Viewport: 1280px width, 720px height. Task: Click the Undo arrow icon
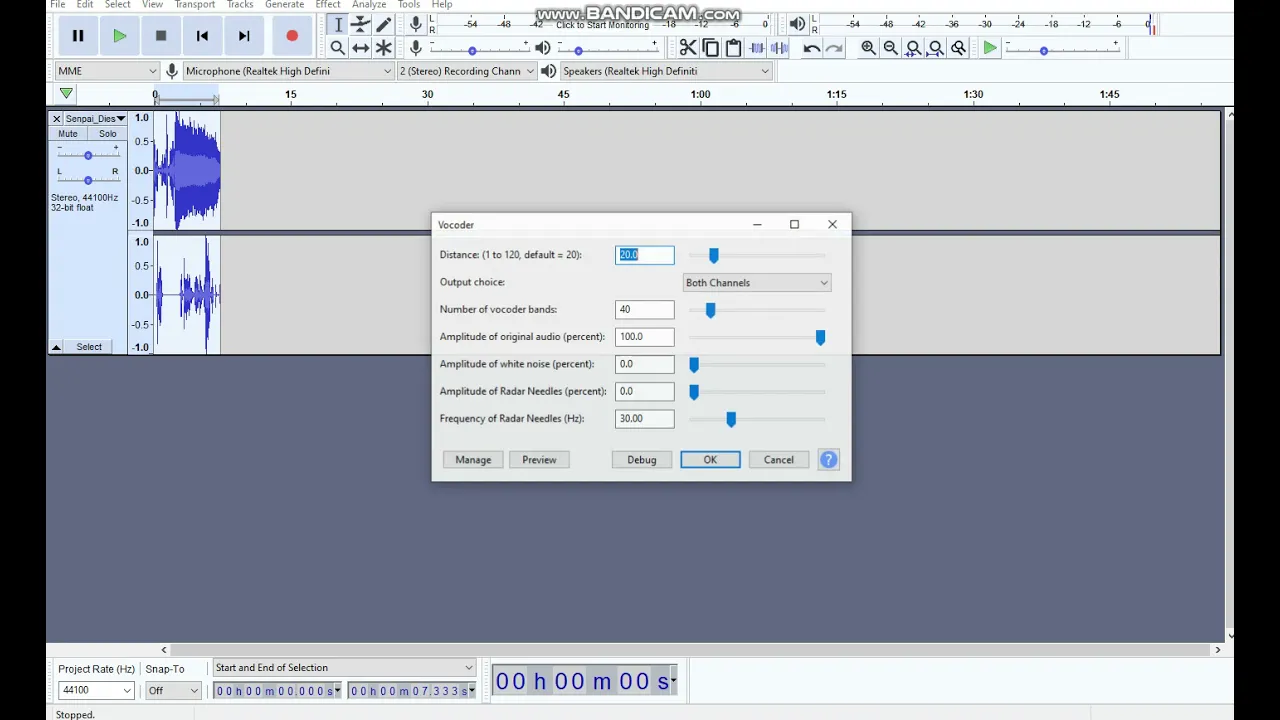(811, 47)
